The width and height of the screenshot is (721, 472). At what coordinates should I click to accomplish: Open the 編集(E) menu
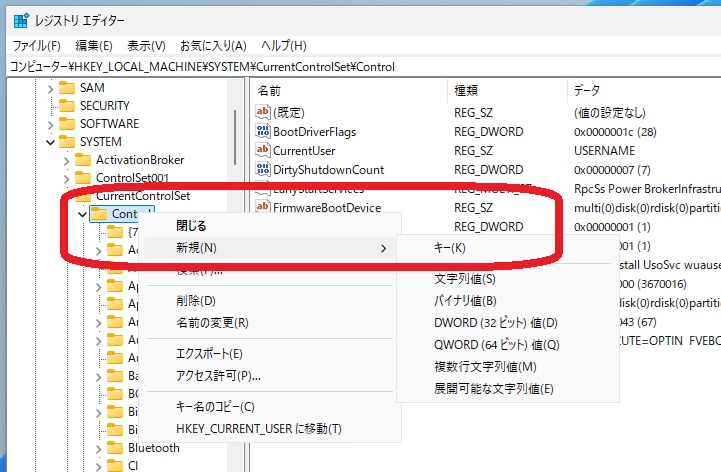tap(94, 46)
